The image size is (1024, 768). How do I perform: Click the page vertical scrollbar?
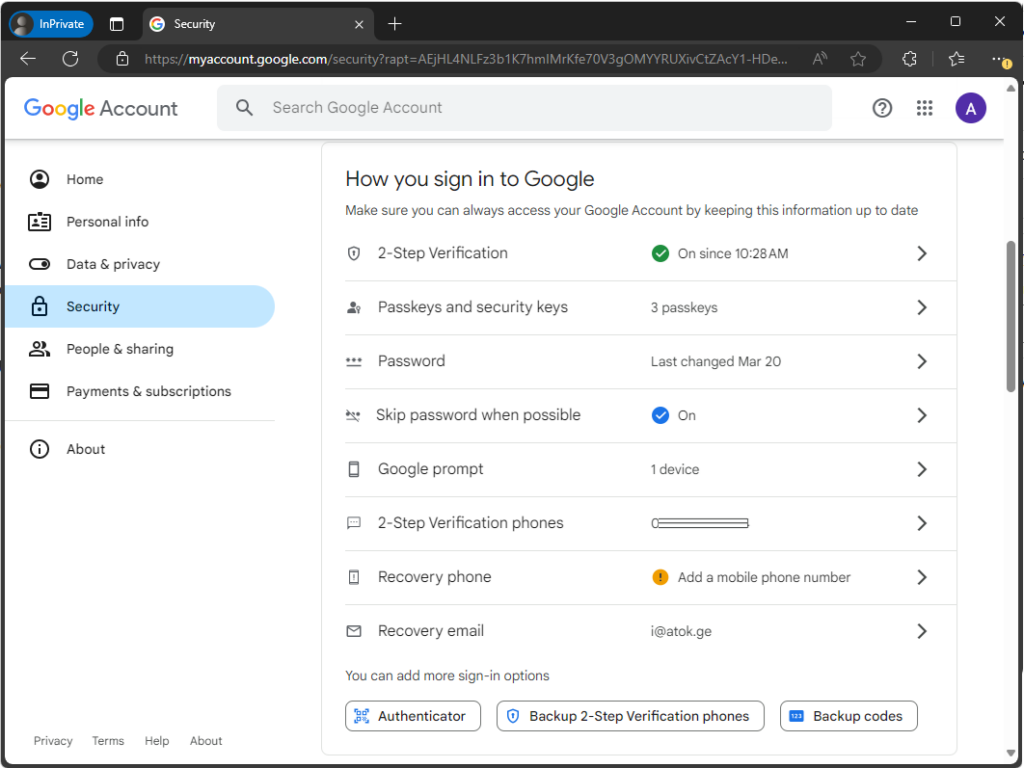tap(1011, 315)
